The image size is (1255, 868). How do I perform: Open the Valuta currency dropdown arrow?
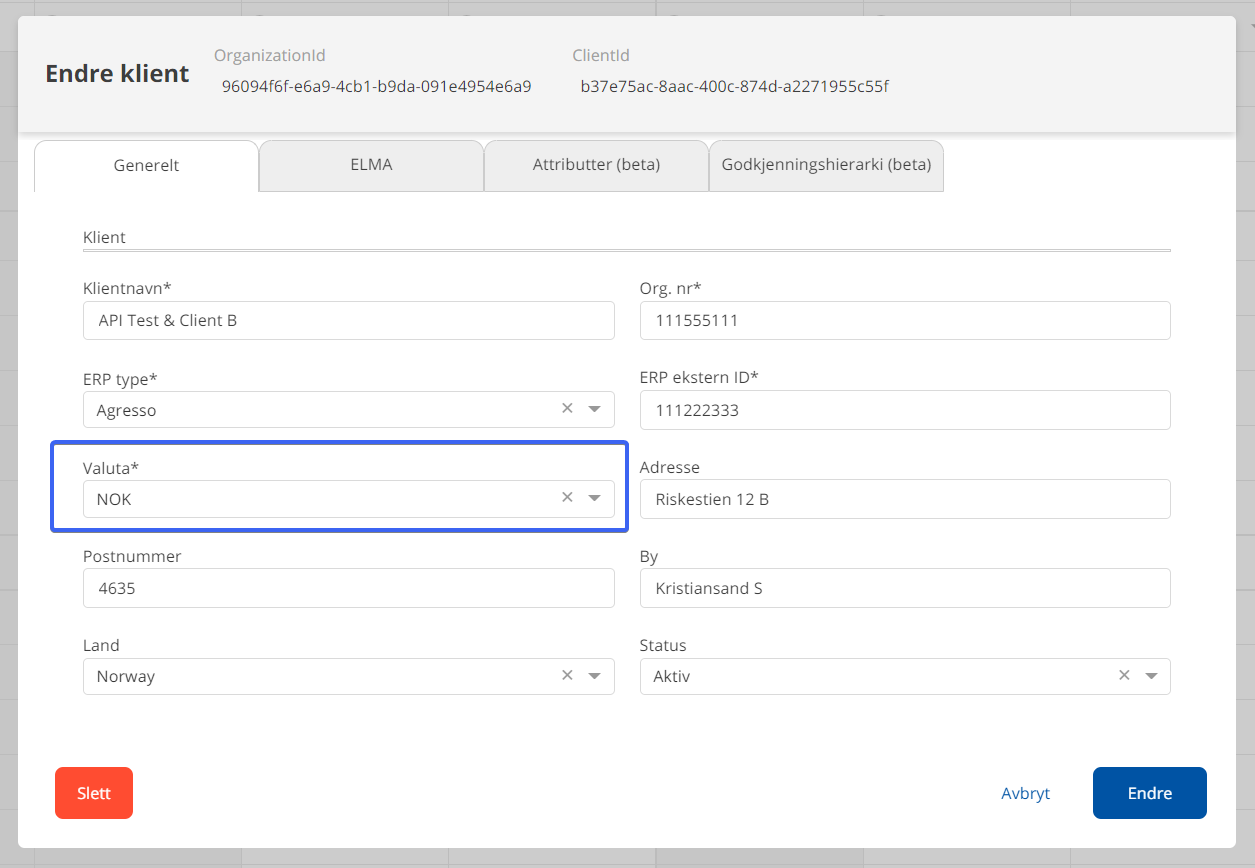point(595,498)
